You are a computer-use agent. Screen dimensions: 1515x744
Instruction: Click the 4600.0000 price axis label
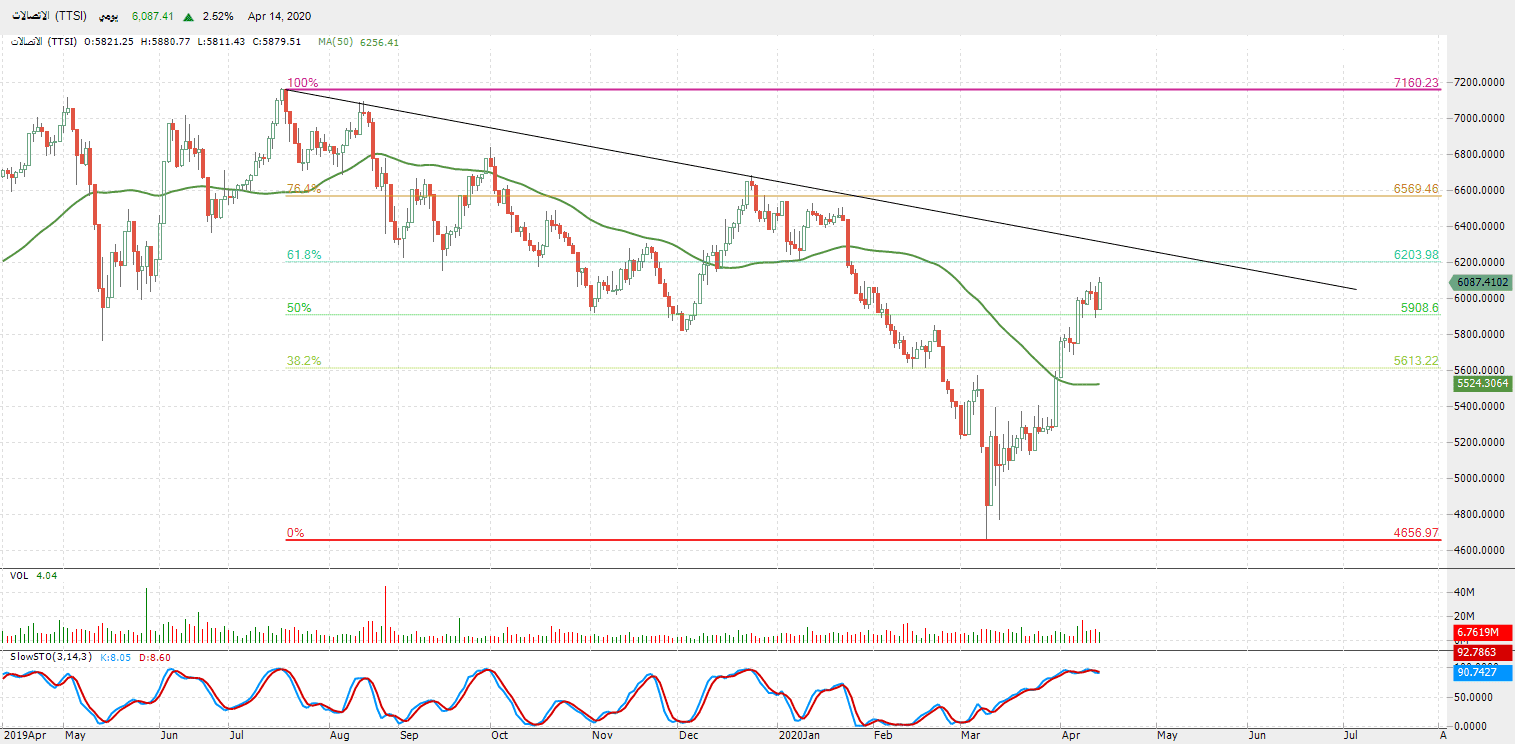coord(1479,550)
